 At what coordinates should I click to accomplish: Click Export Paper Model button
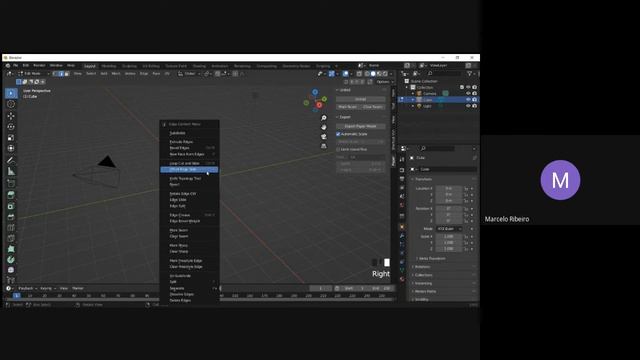coord(360,126)
